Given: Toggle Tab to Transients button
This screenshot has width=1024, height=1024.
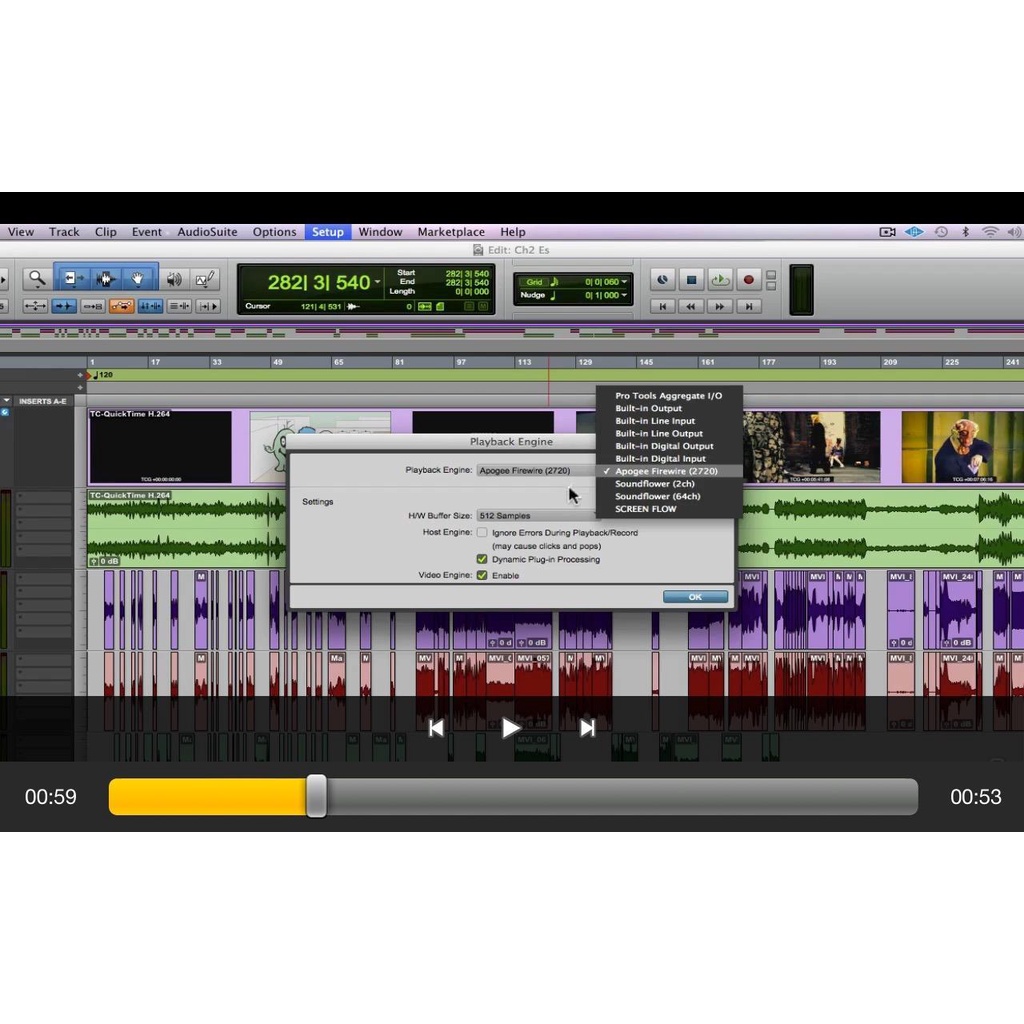Looking at the screenshot, I should [x=63, y=306].
